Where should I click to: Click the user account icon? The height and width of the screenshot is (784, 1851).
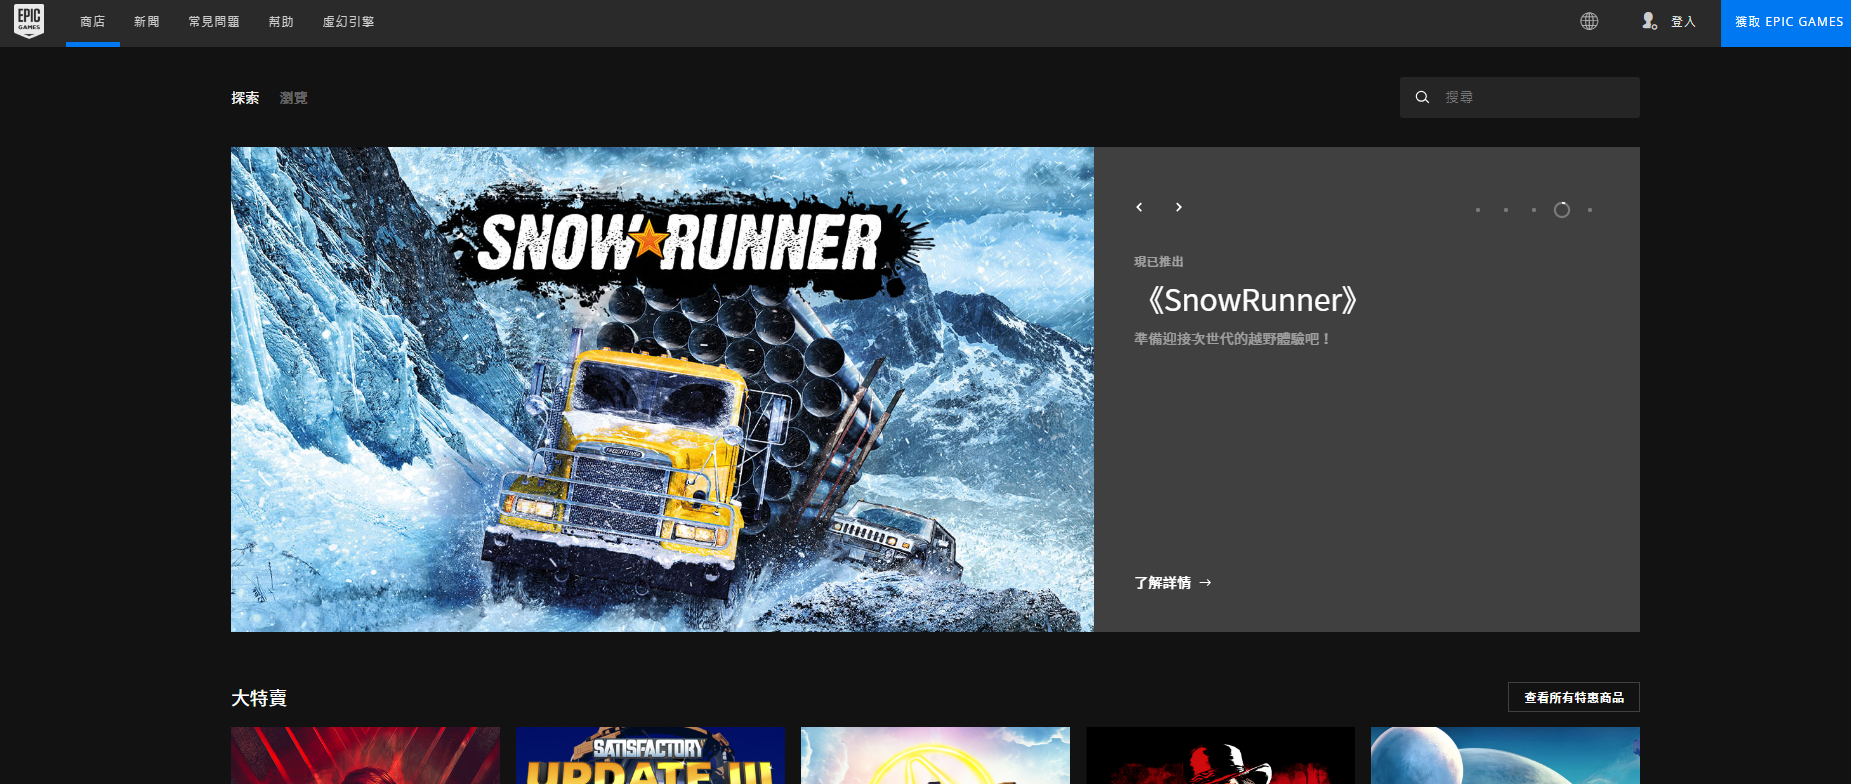click(x=1649, y=21)
